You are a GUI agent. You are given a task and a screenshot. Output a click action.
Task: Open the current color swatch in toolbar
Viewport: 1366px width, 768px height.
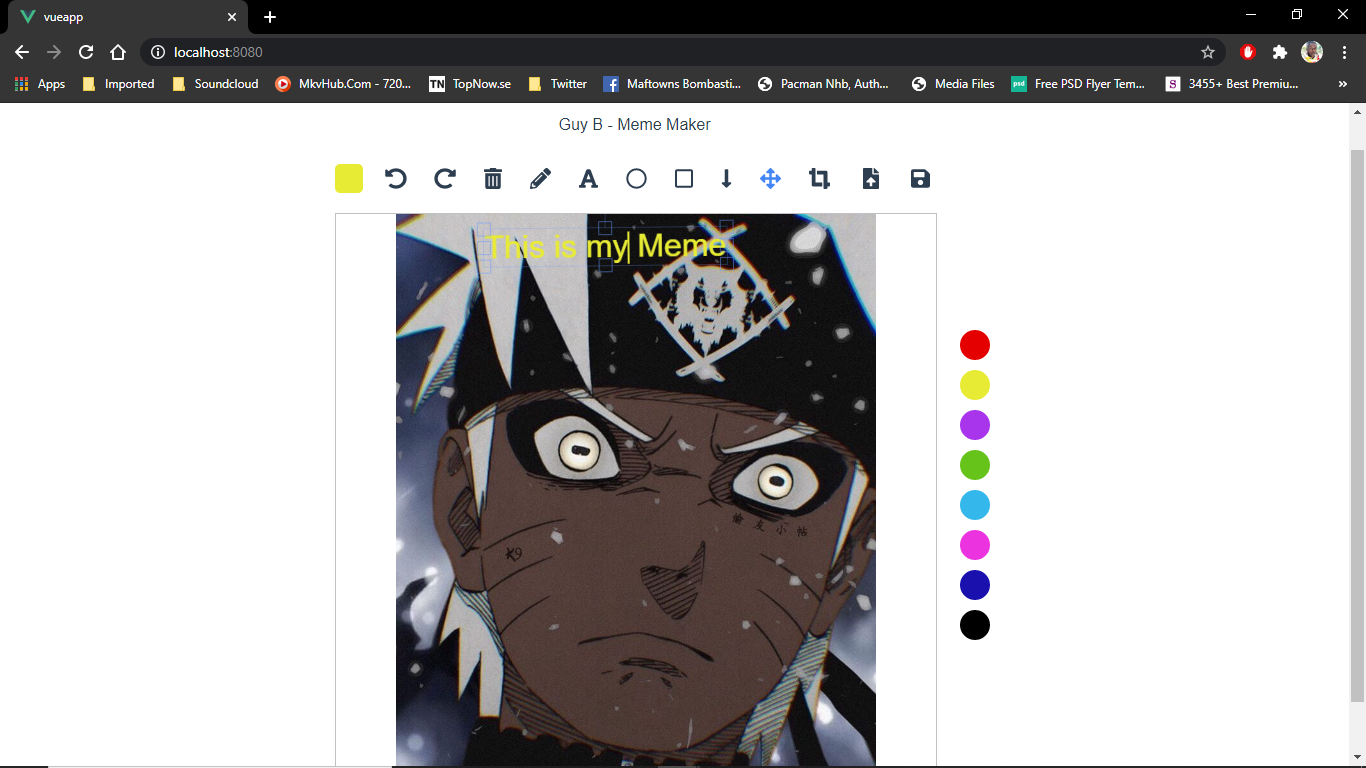click(x=348, y=178)
